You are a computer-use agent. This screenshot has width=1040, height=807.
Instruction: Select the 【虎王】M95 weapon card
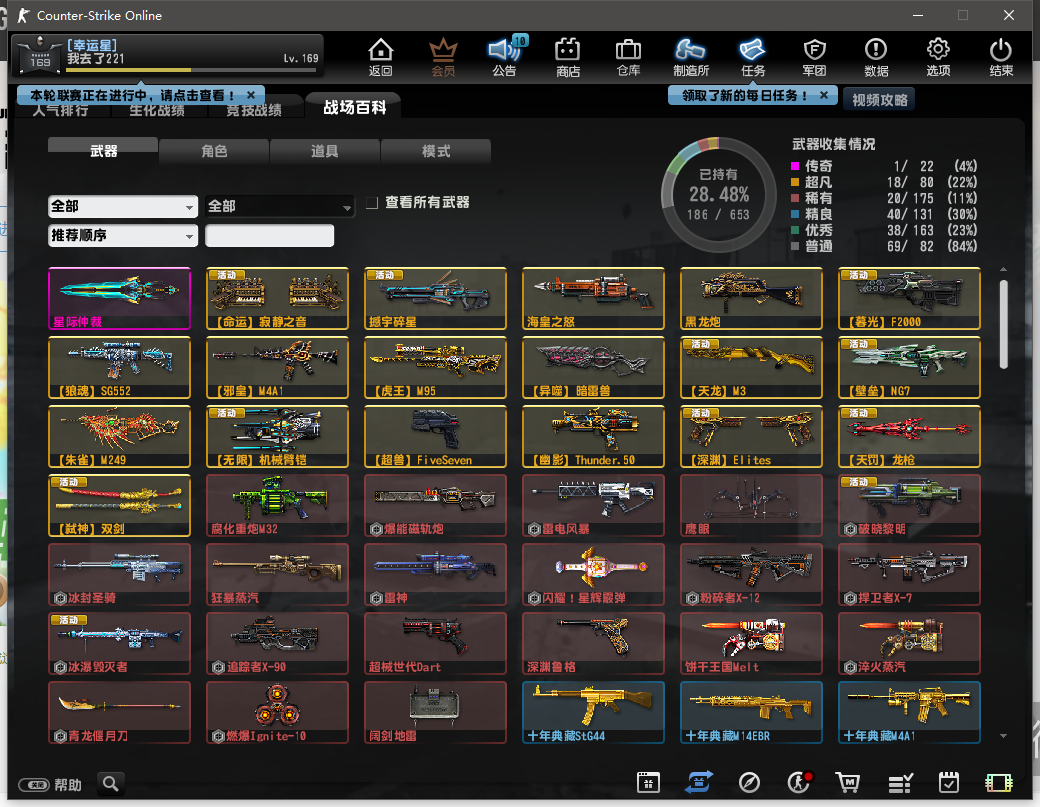pyautogui.click(x=435, y=367)
